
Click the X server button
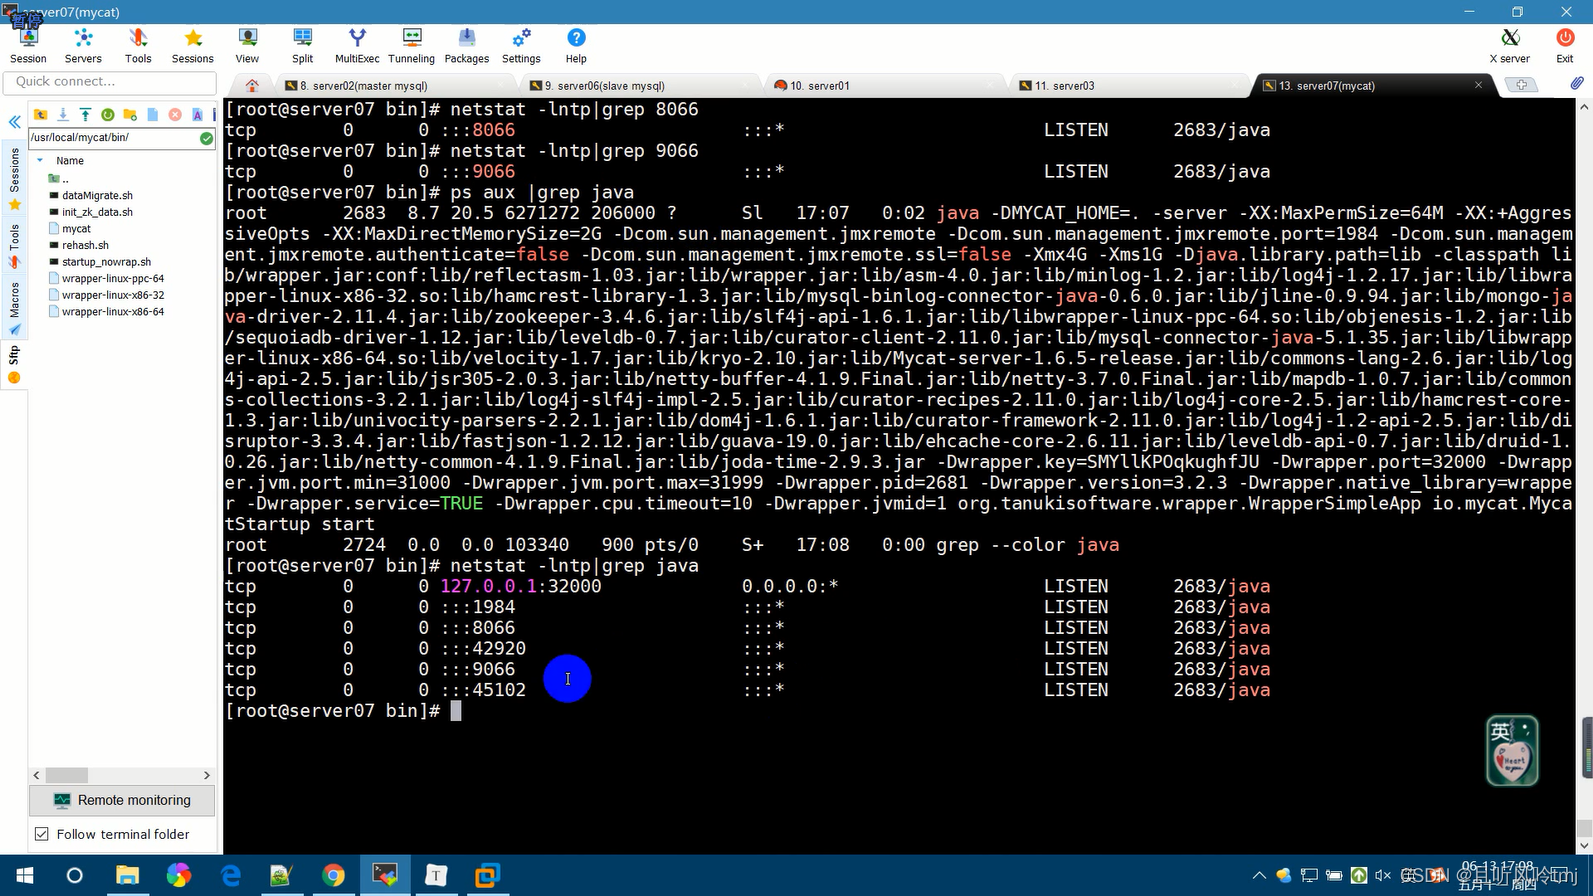1510,46
